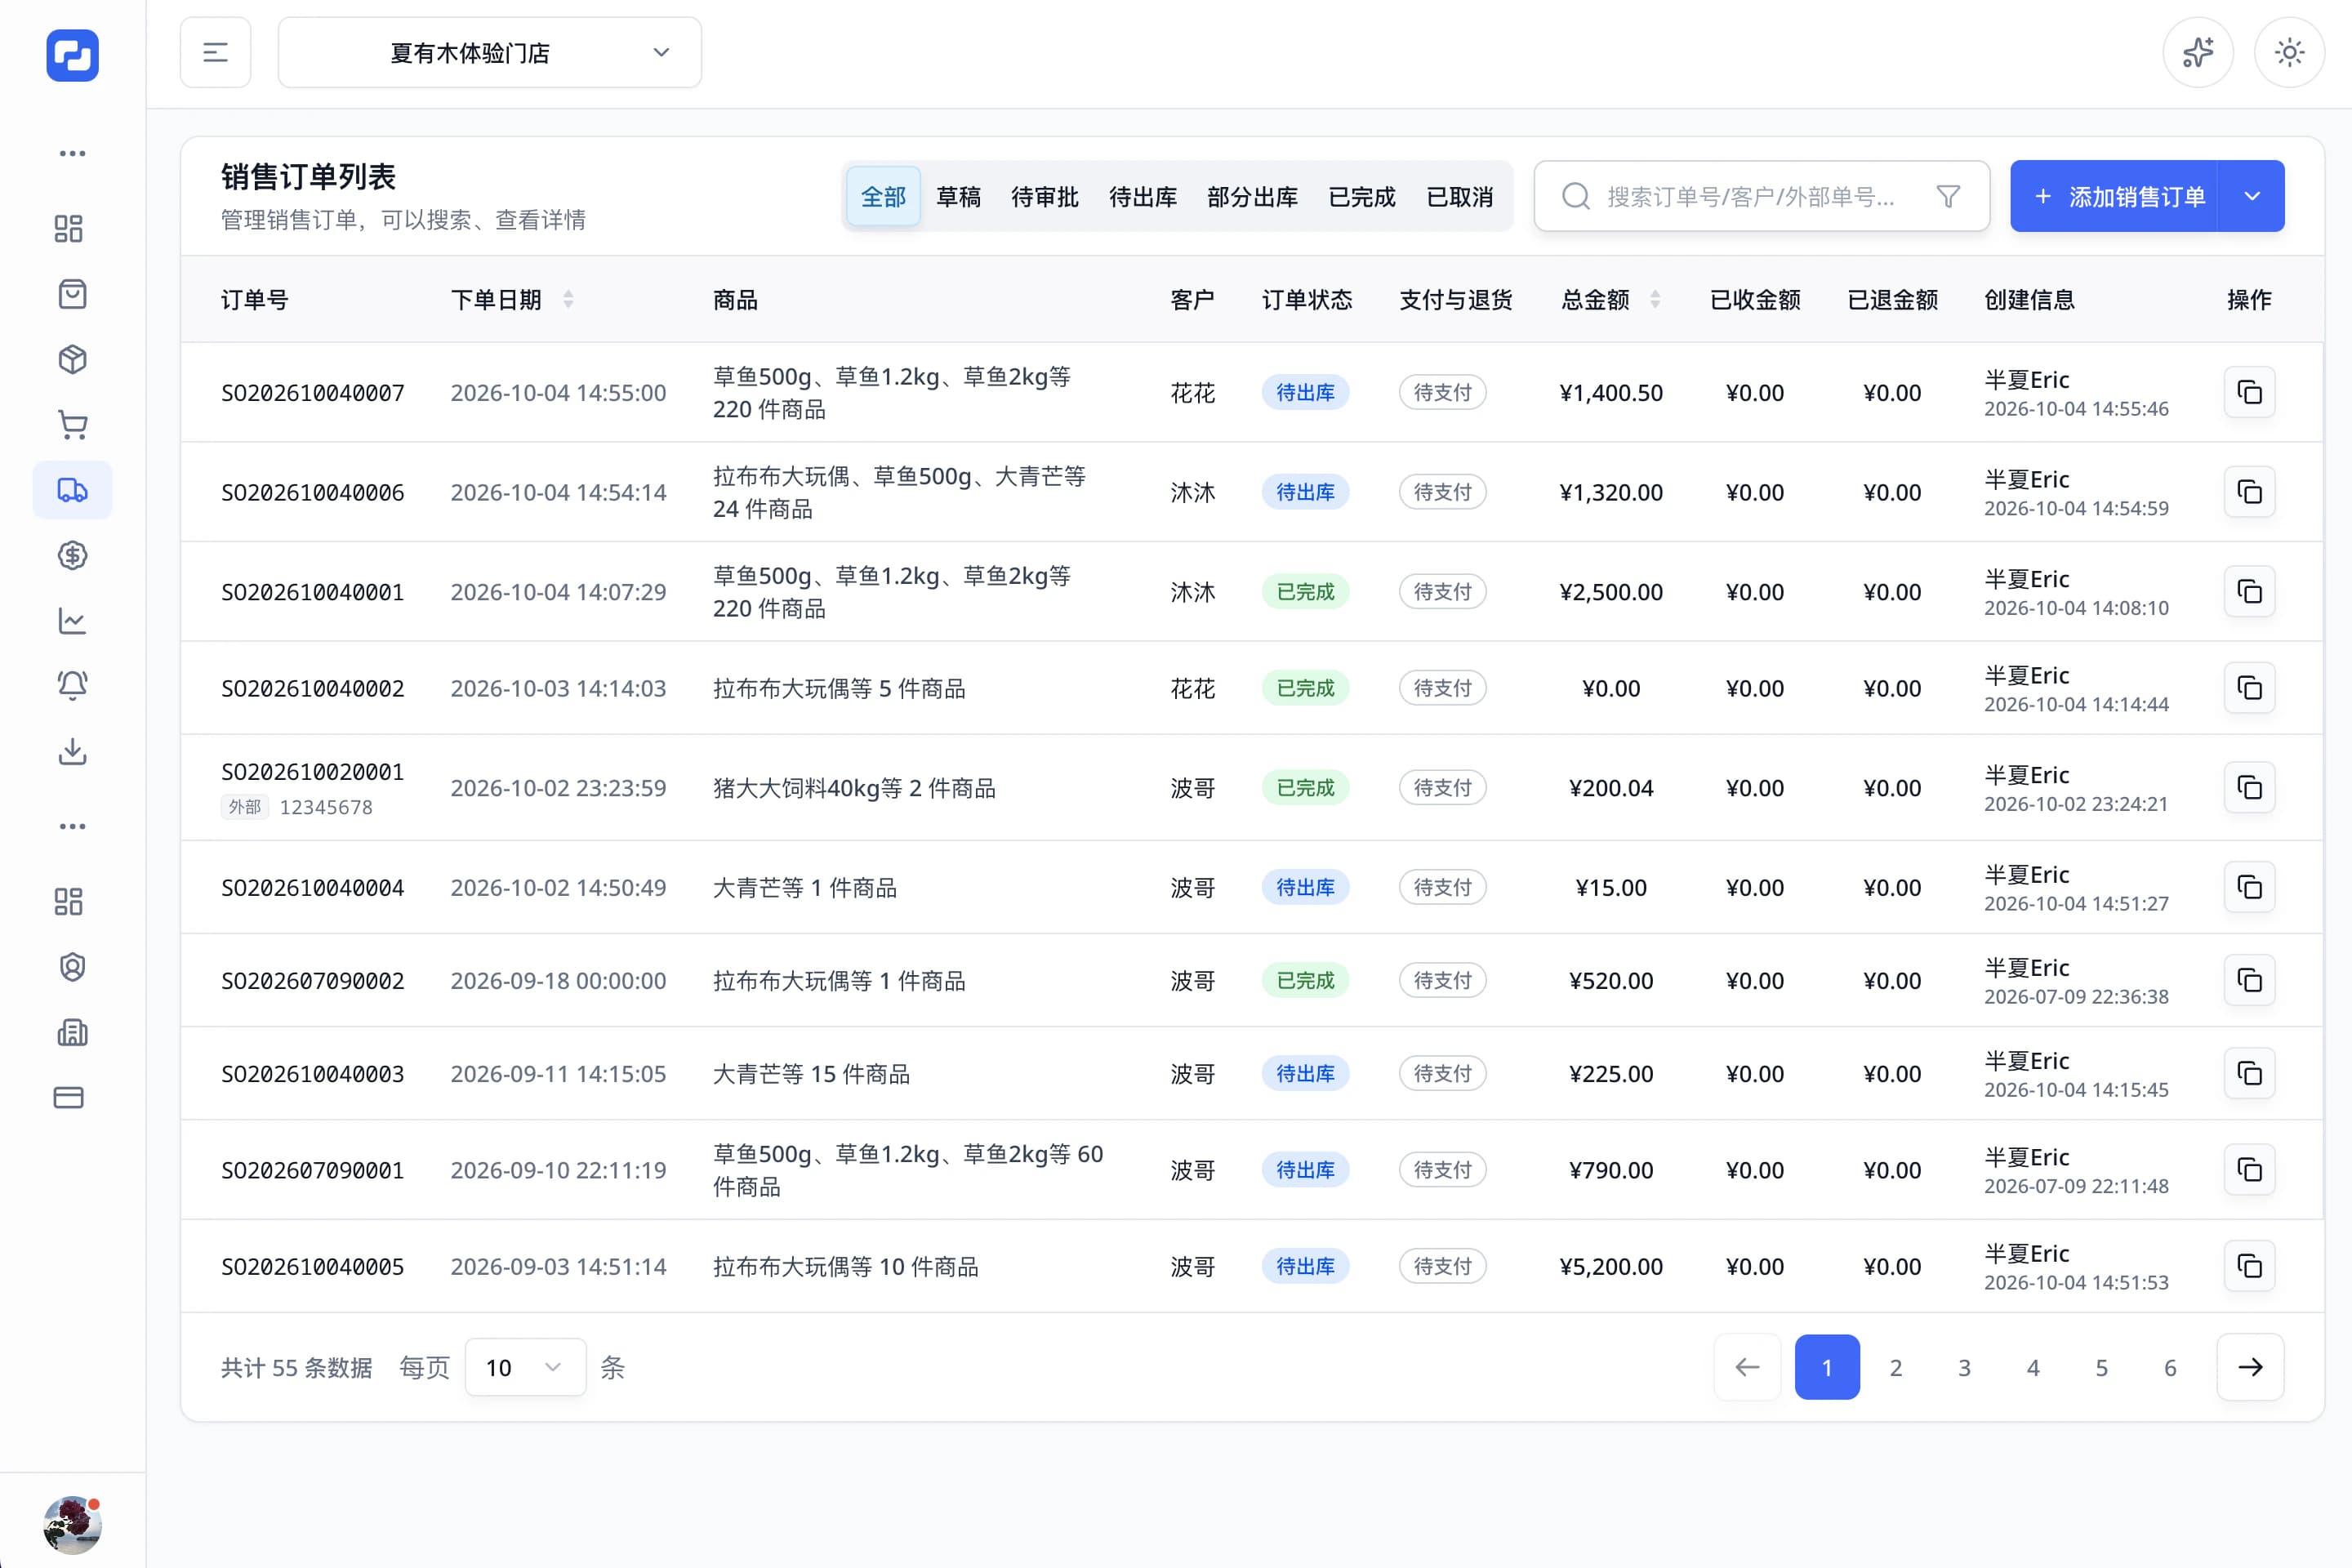Copy order SO202610040001
Image resolution: width=2352 pixels, height=1568 pixels.
(x=2249, y=591)
